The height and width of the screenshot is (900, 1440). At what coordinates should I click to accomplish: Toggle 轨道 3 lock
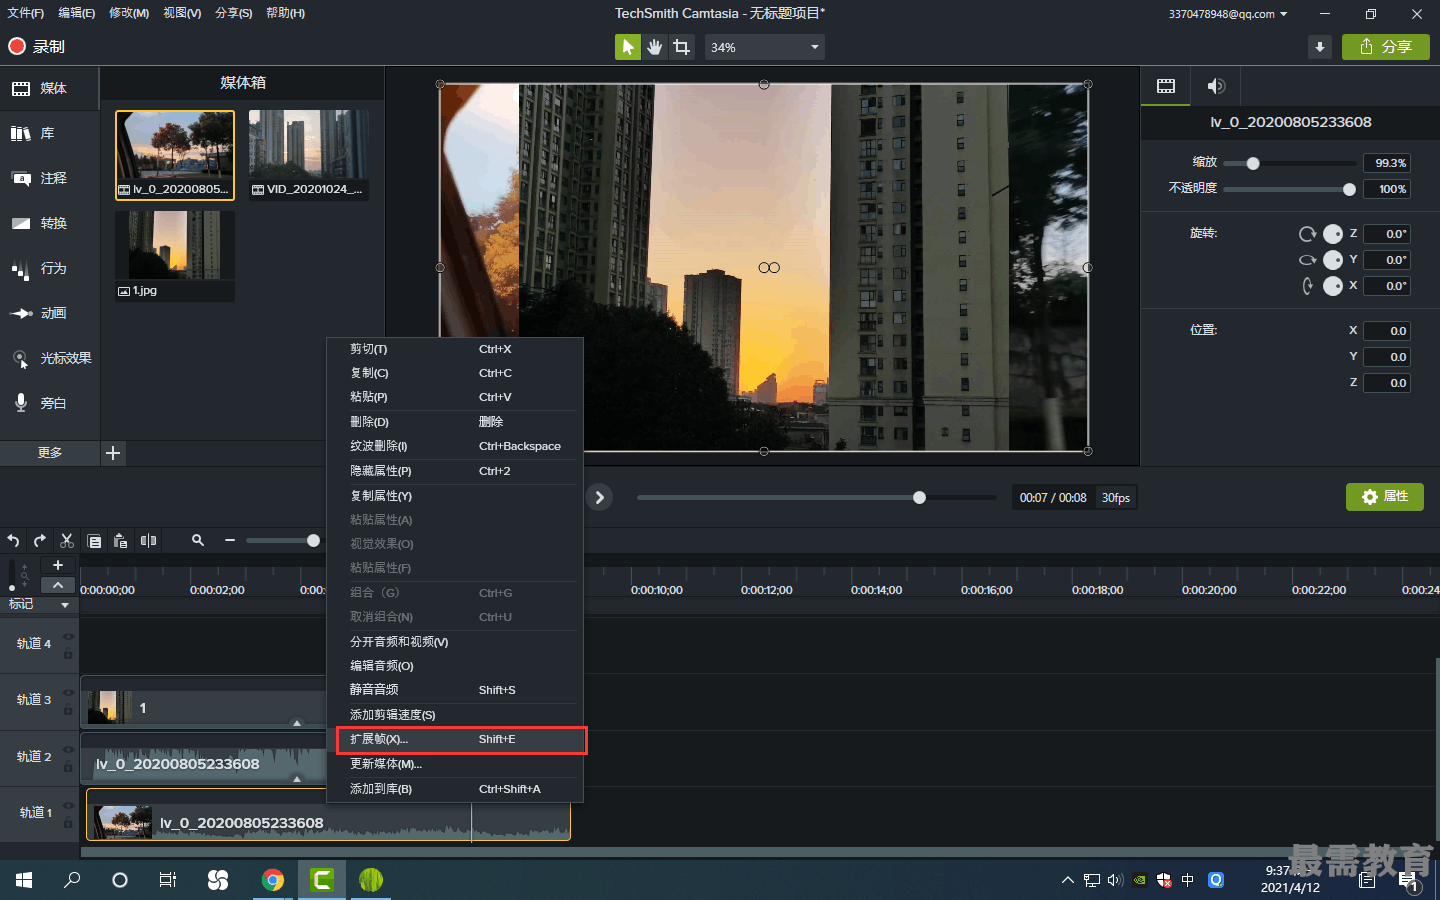click(68, 710)
